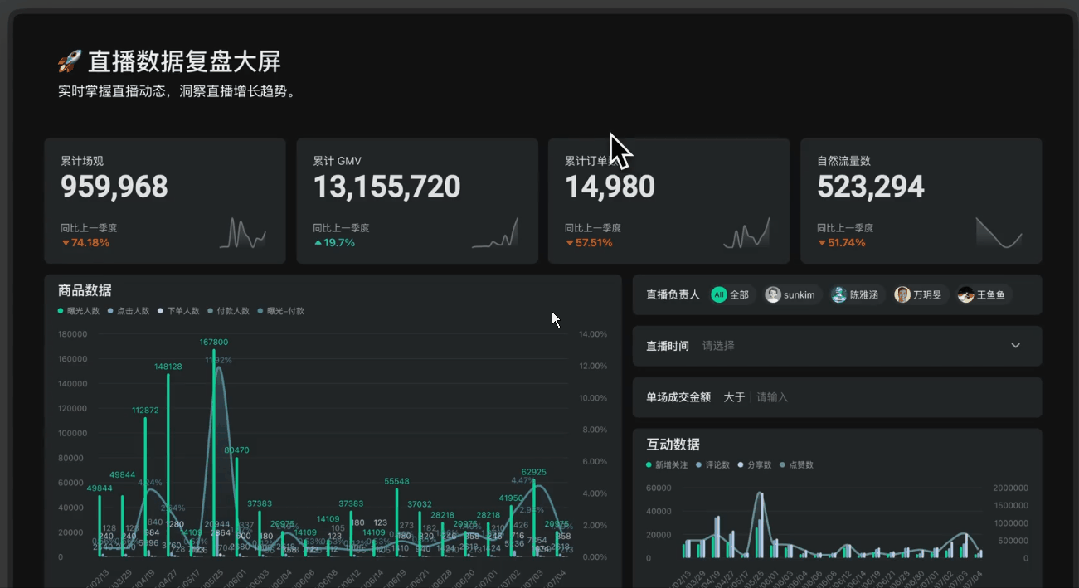Select 万玥旻 avatar in host filter

pos(918,295)
